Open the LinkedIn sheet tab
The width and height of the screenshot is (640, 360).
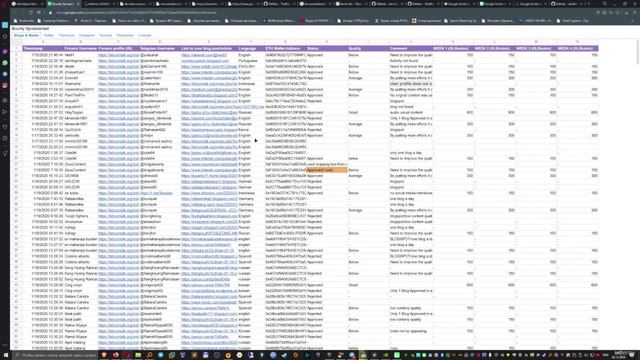pyautogui.click(x=144, y=36)
